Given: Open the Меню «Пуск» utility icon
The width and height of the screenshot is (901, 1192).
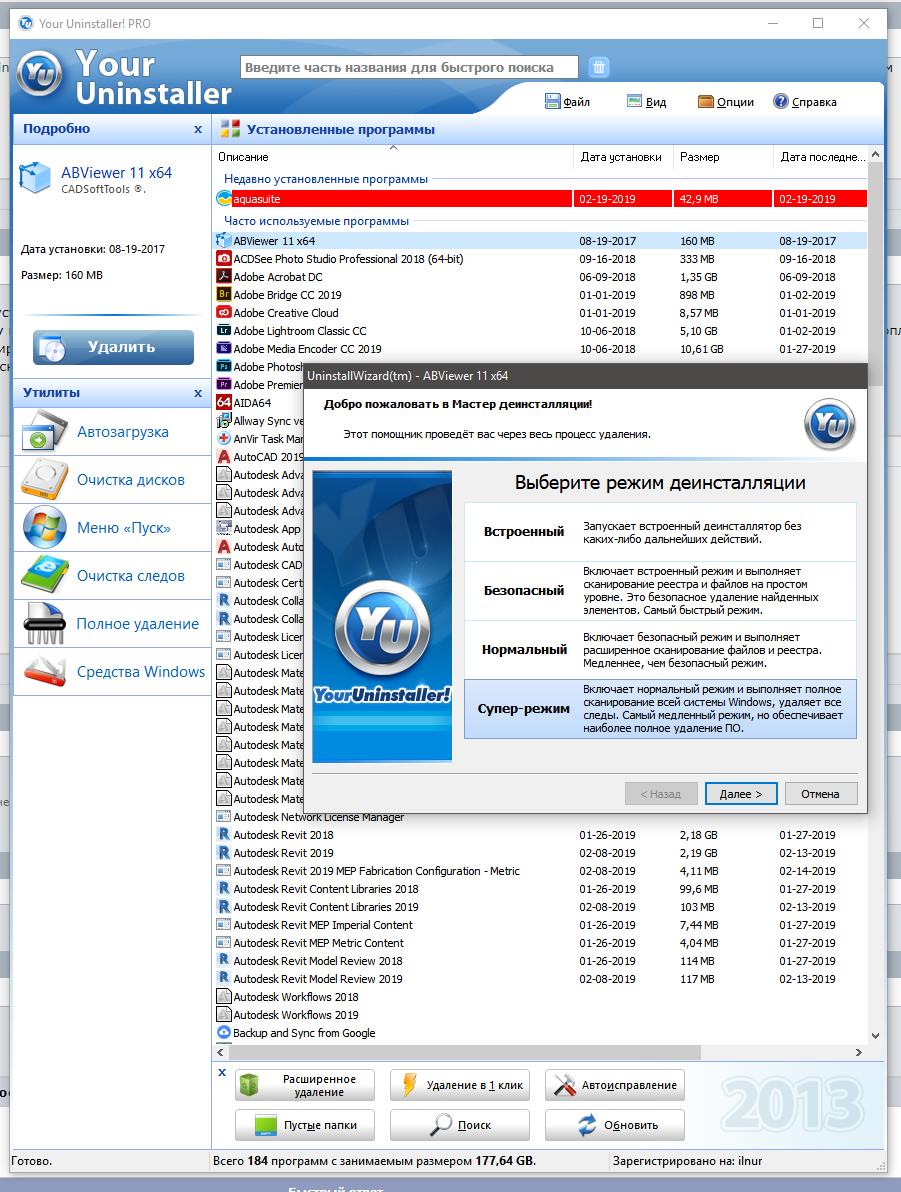Looking at the screenshot, I should click(x=44, y=527).
